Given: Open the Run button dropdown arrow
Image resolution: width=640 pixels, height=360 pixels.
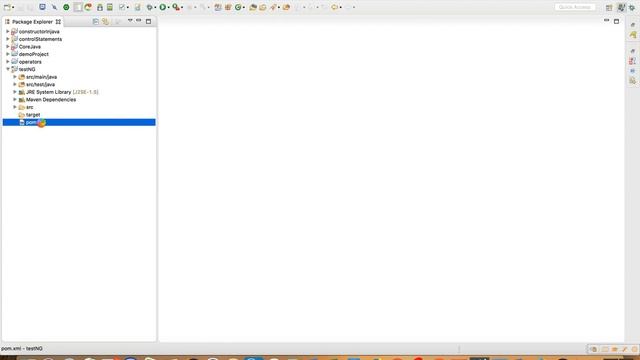Looking at the screenshot, I should (x=168, y=7).
